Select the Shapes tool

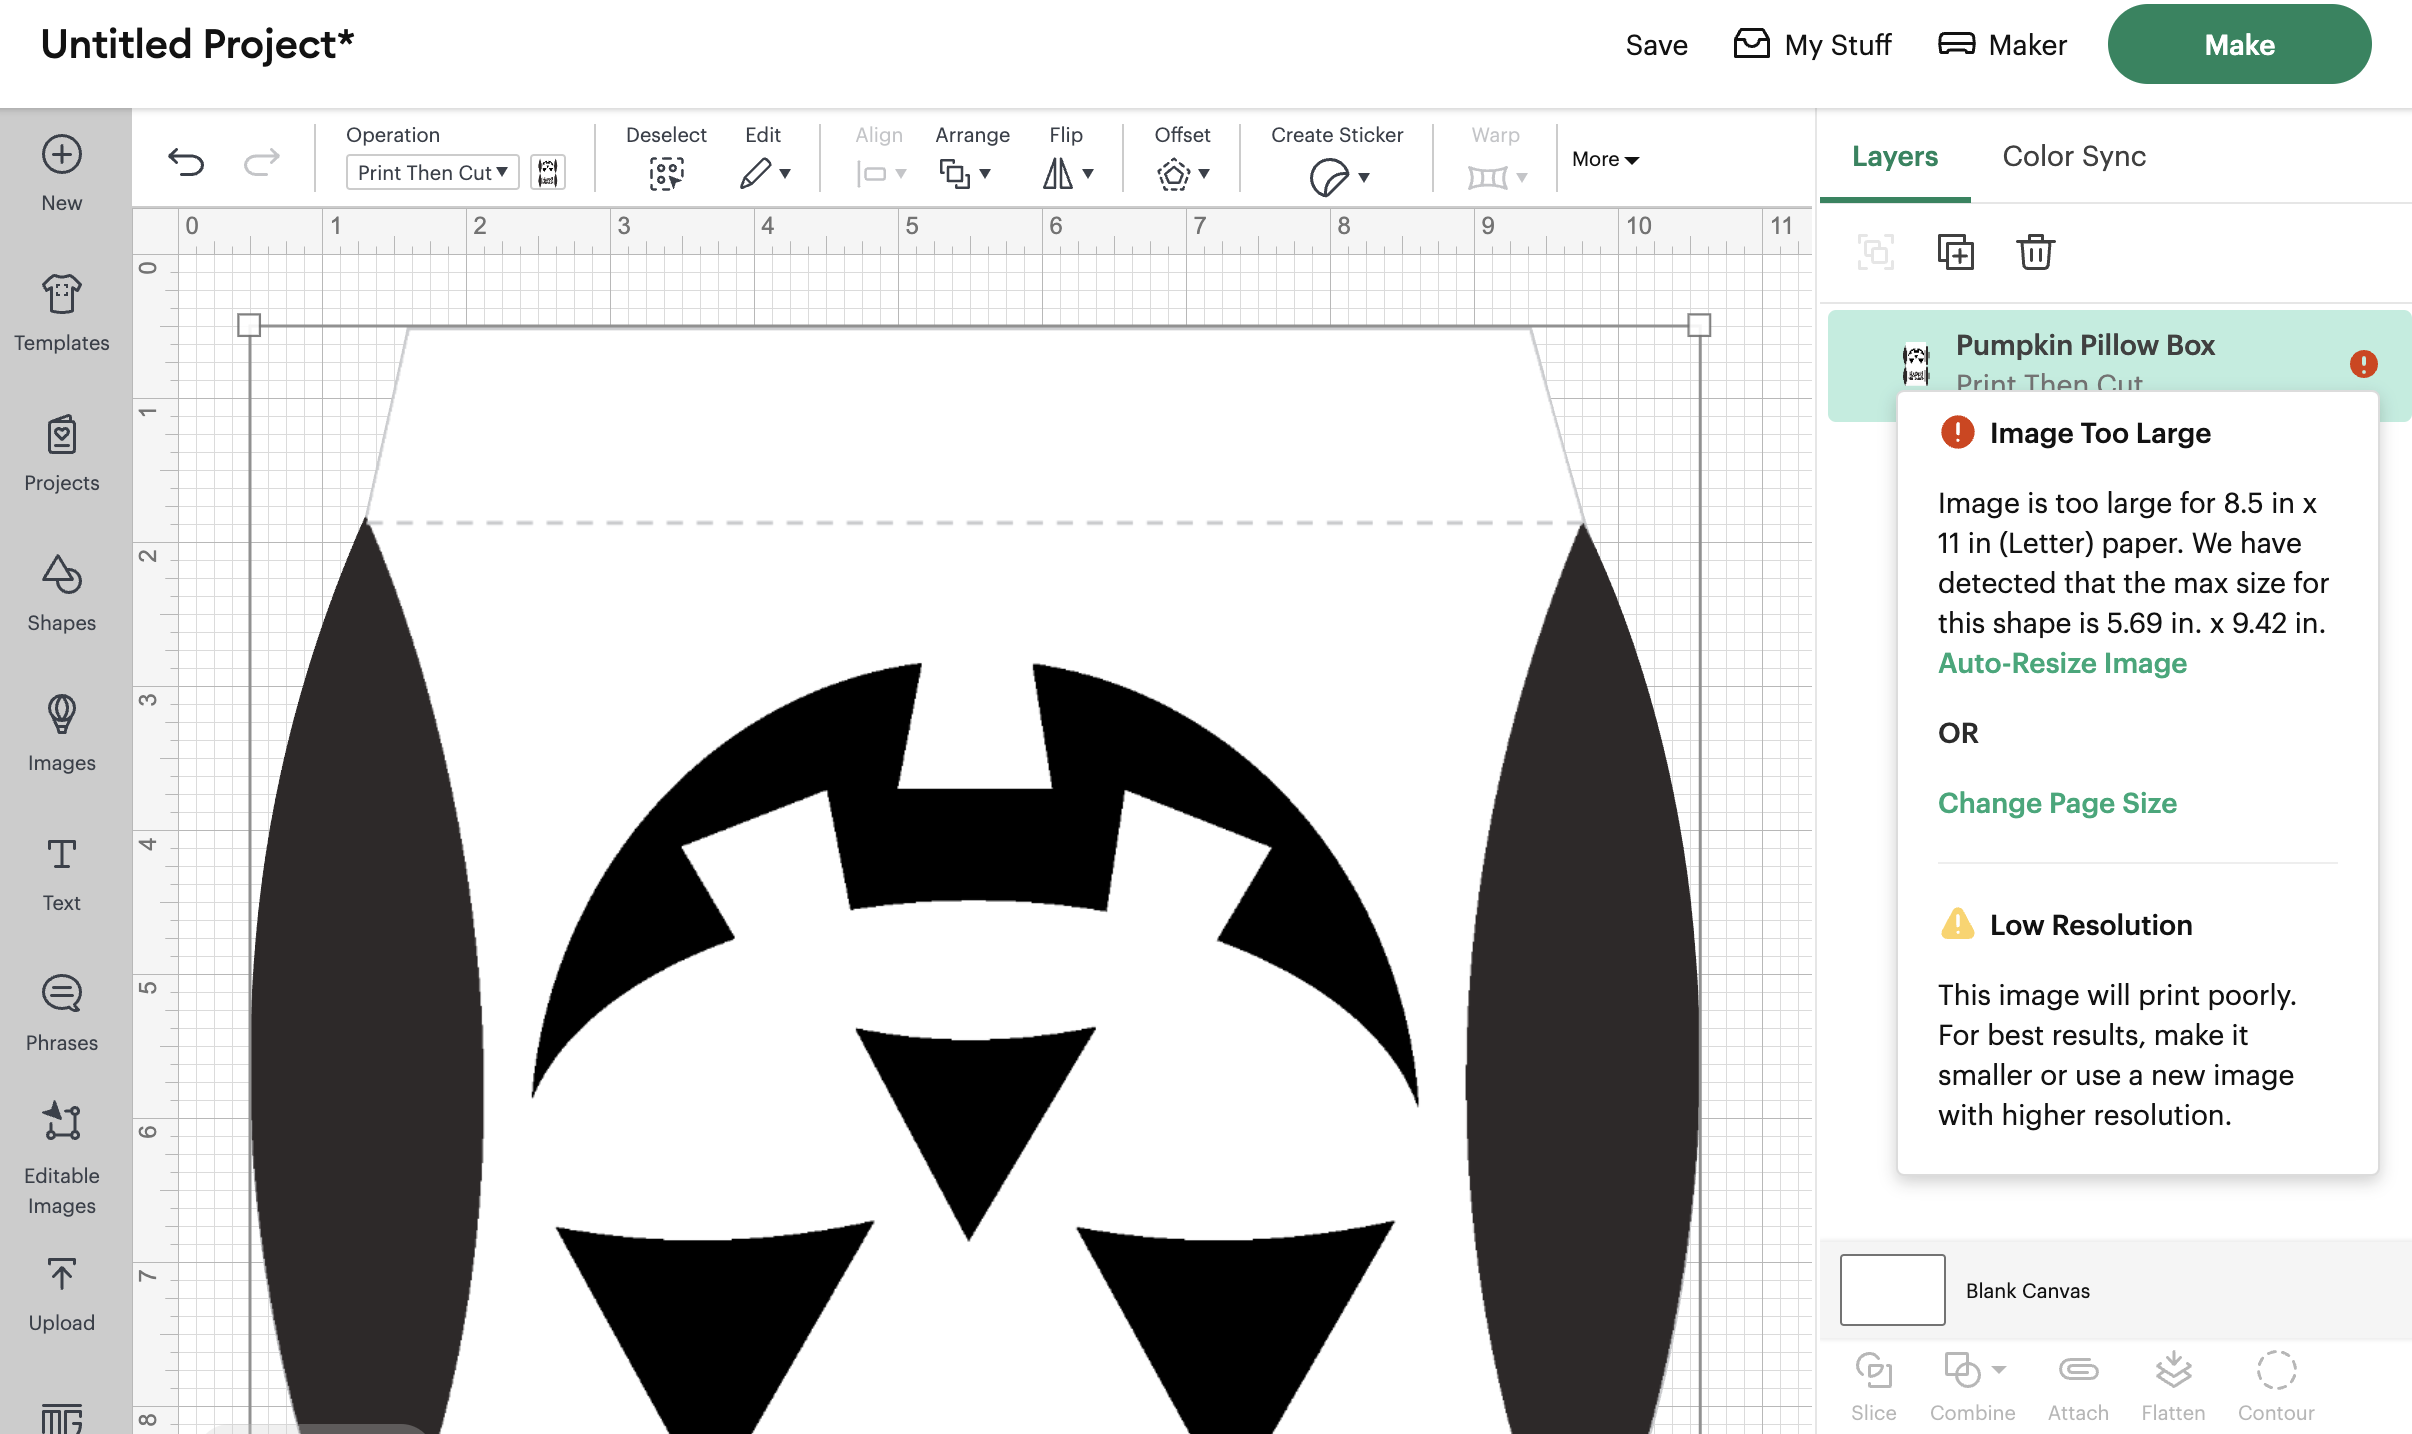[x=62, y=593]
